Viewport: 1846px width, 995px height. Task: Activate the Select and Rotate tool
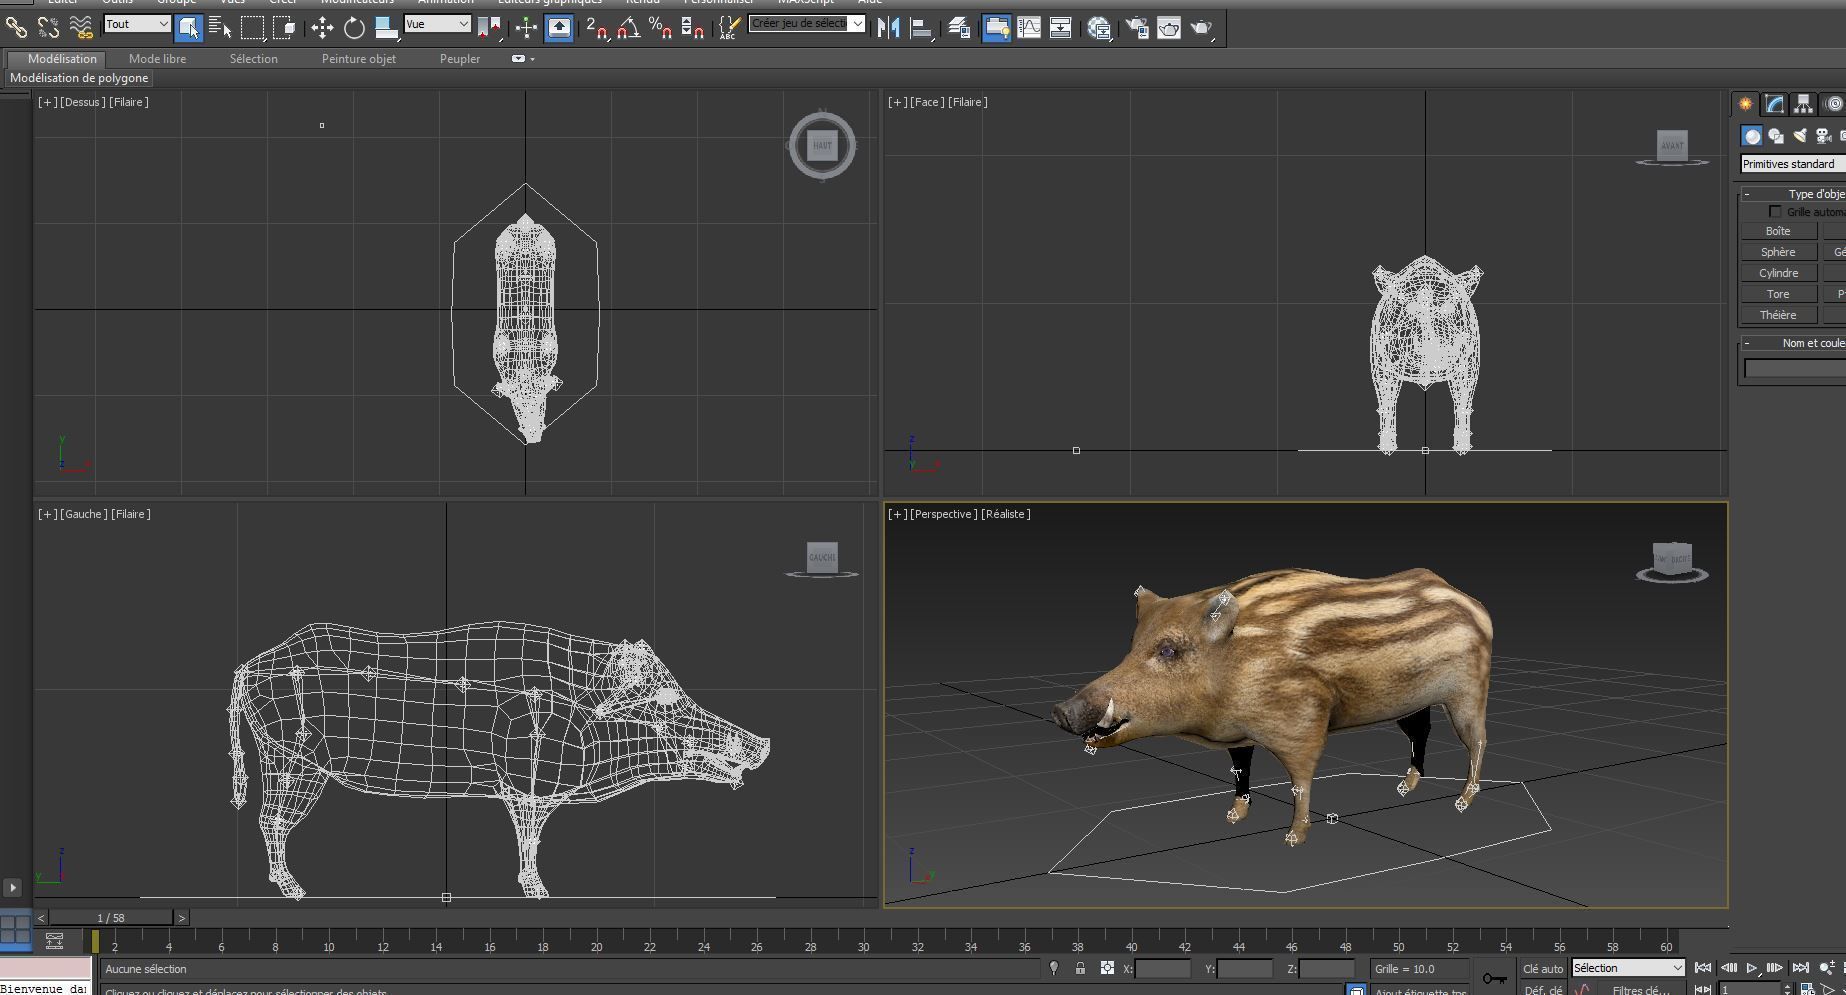click(x=354, y=28)
